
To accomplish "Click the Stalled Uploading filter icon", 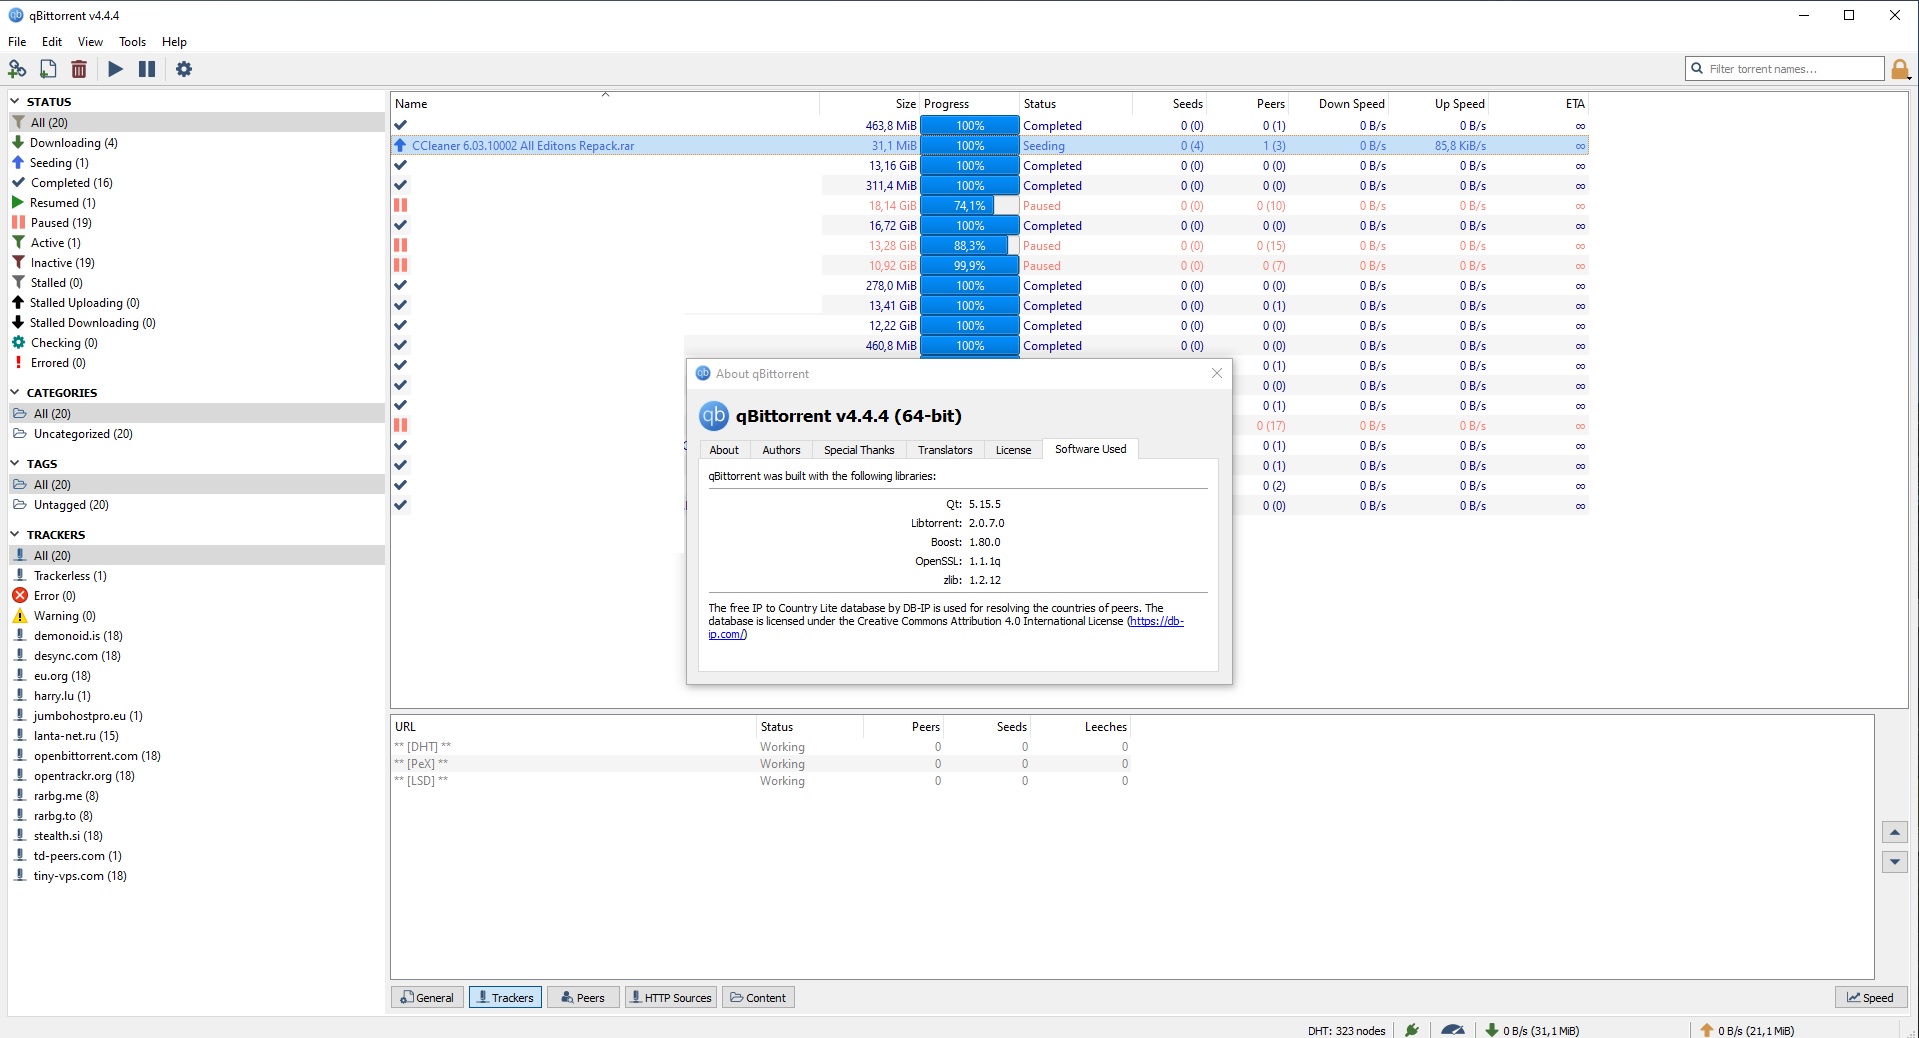I will click(x=18, y=302).
